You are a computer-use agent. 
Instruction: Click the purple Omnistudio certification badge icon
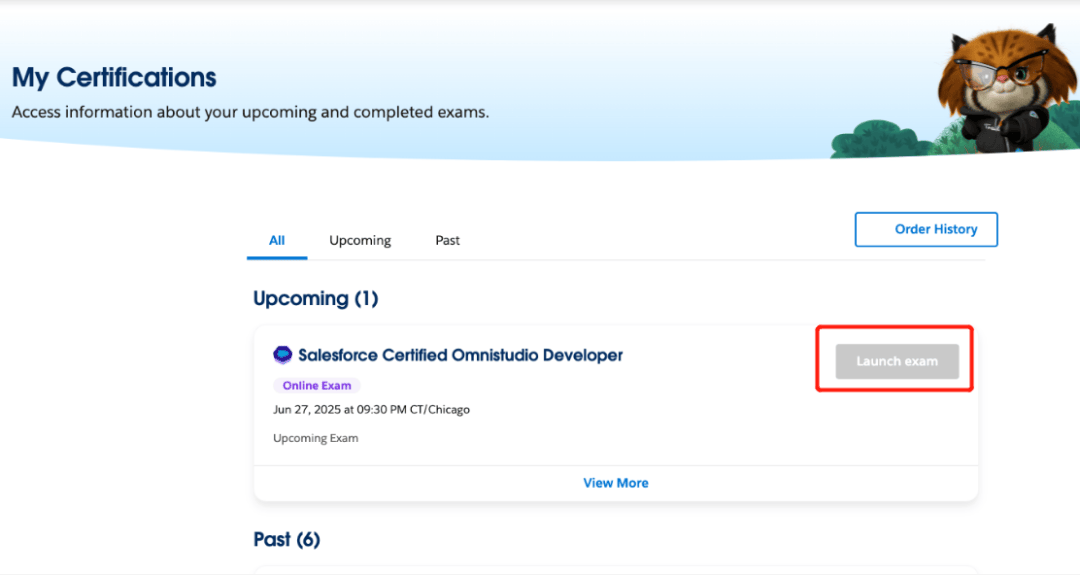tap(283, 355)
